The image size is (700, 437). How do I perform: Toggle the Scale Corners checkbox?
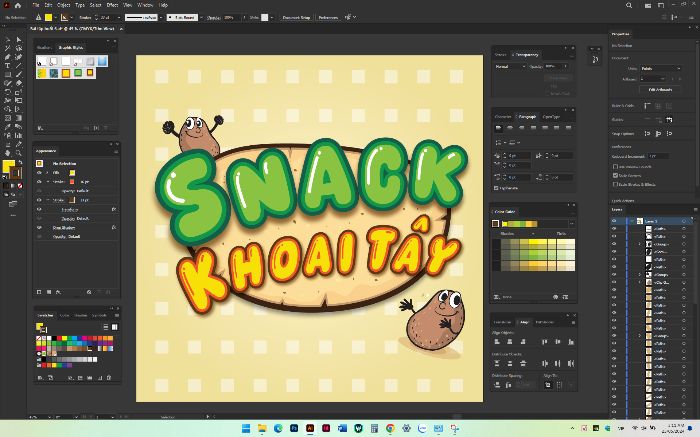tap(615, 175)
